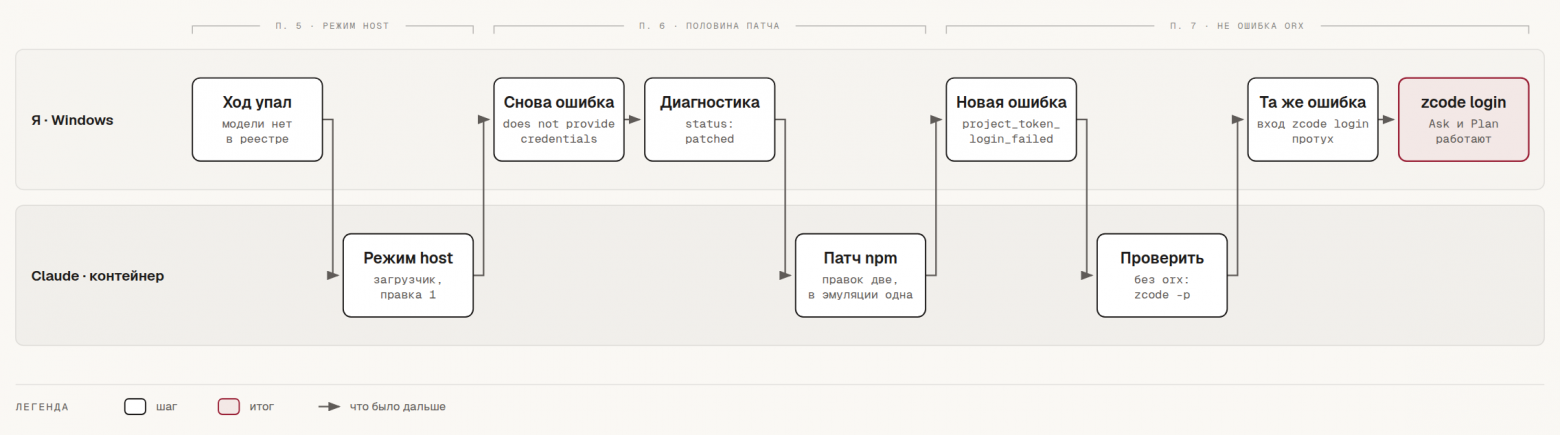
Task: Click the text "вход zcode login протух"
Action: click(1313, 132)
